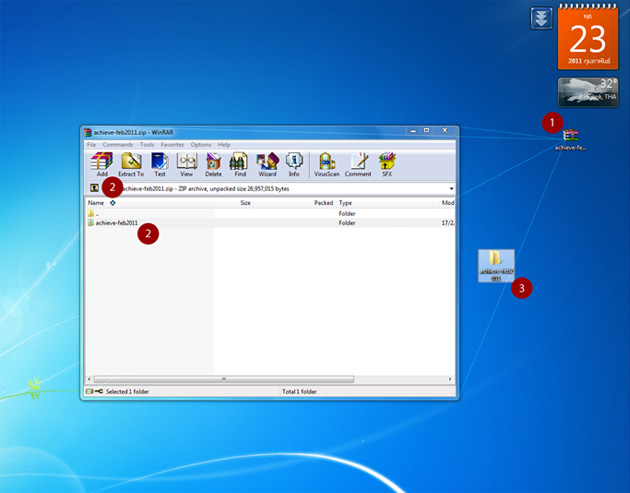Launch the Wizard tool
This screenshot has width=630, height=493.
point(268,164)
